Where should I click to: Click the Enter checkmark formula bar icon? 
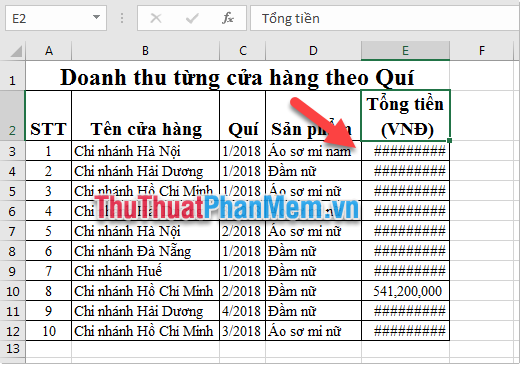point(192,18)
